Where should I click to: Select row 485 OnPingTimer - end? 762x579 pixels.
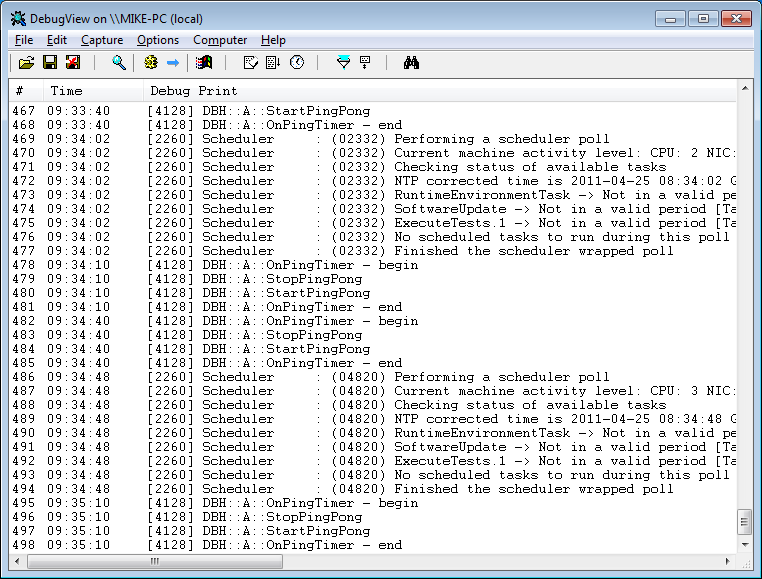point(372,363)
